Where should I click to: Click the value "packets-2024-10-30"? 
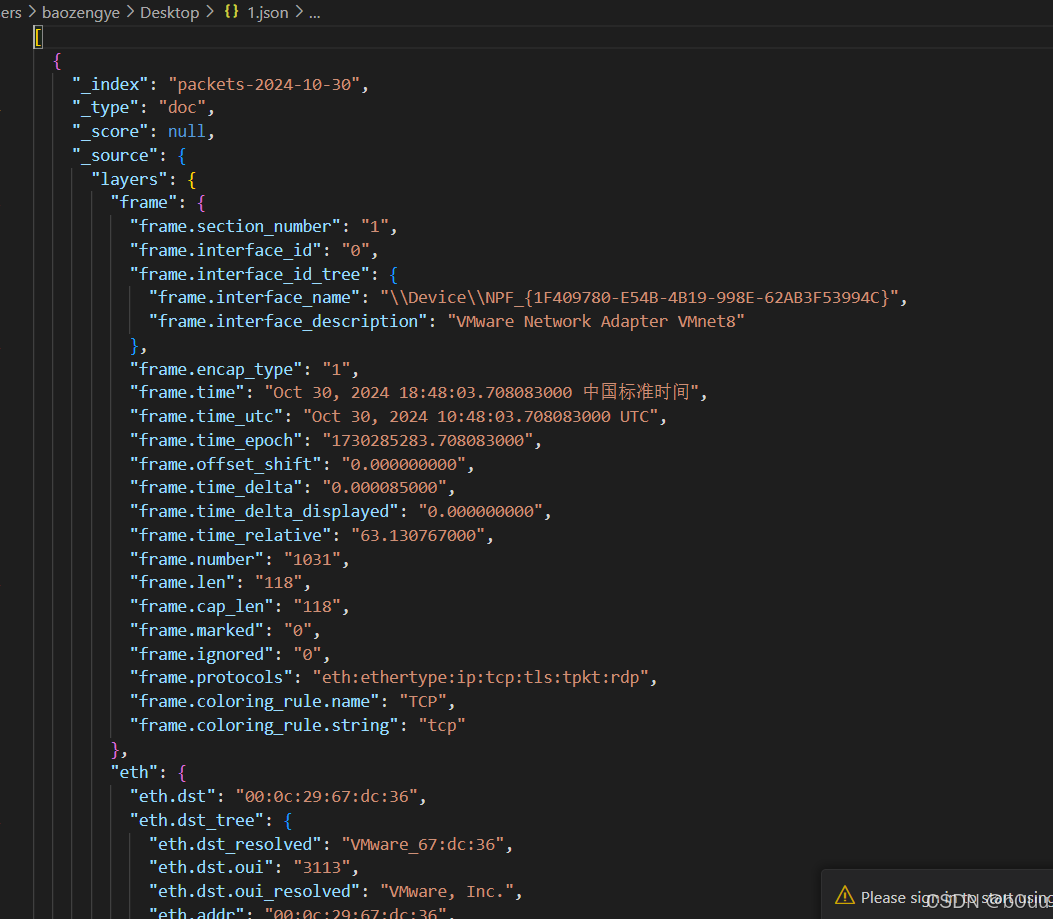click(x=264, y=84)
